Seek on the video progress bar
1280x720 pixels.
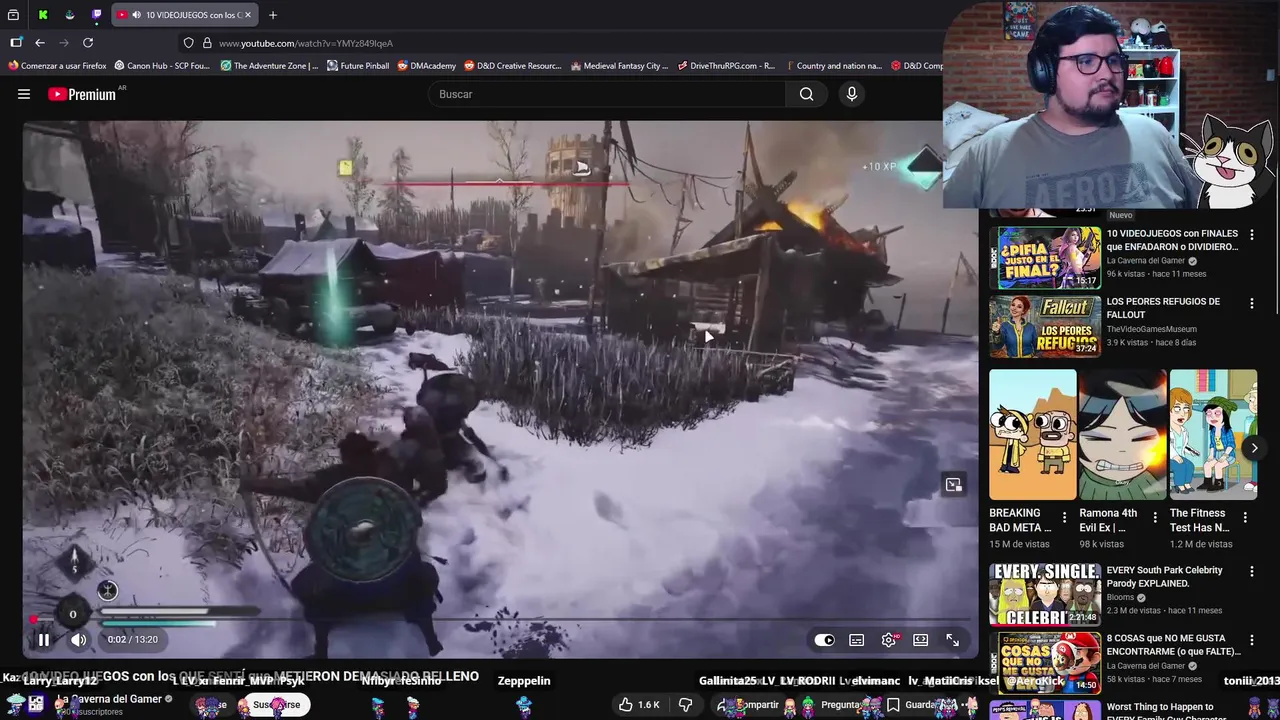coord(500,620)
